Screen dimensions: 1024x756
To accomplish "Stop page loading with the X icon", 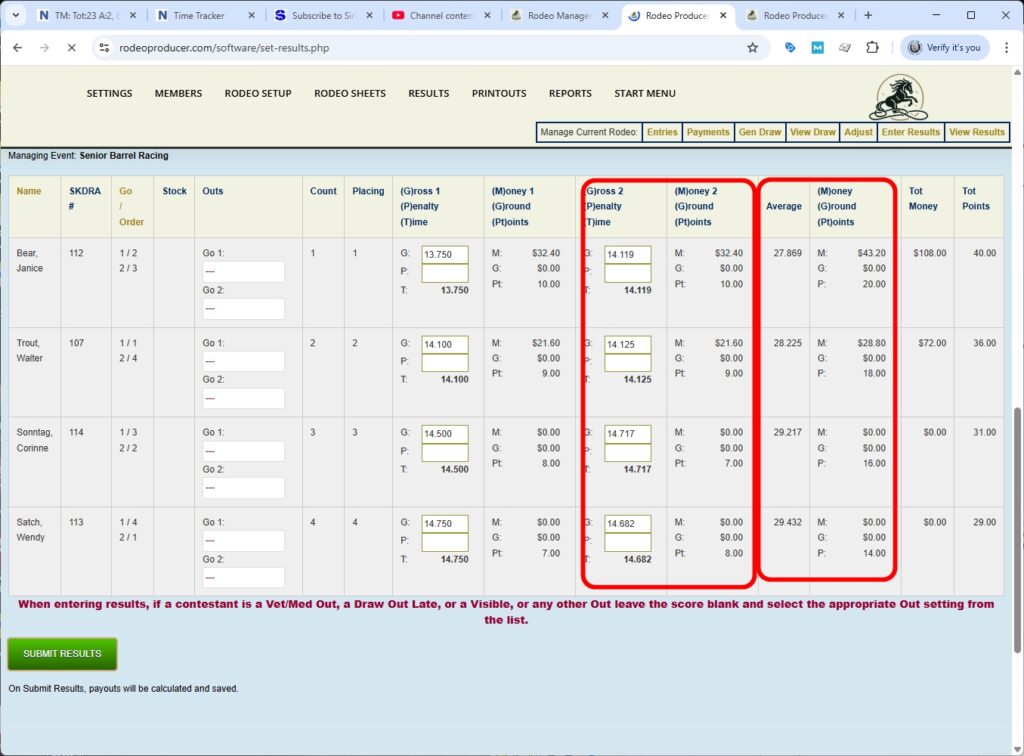I will coord(70,47).
